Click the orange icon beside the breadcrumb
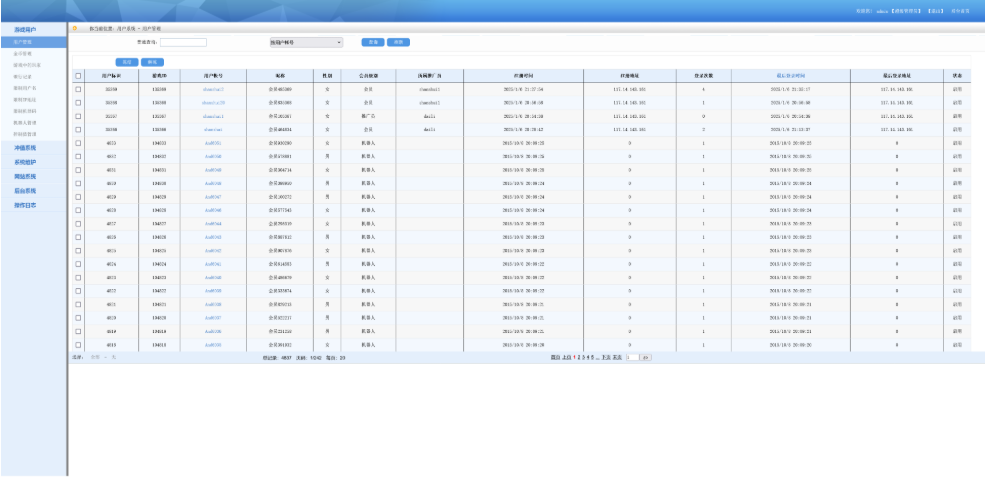 (x=74, y=29)
